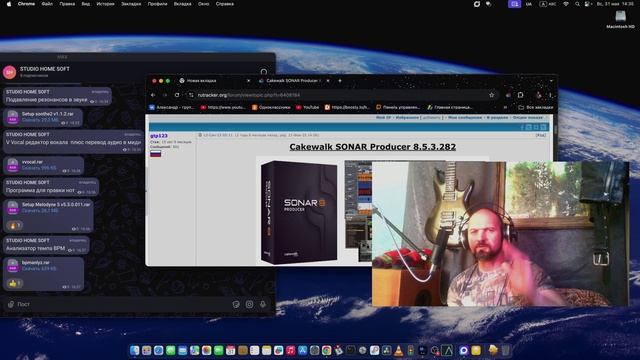Click the rutracker page vertical scrollbar
The width and height of the screenshot is (640, 360).
(x=555, y=131)
